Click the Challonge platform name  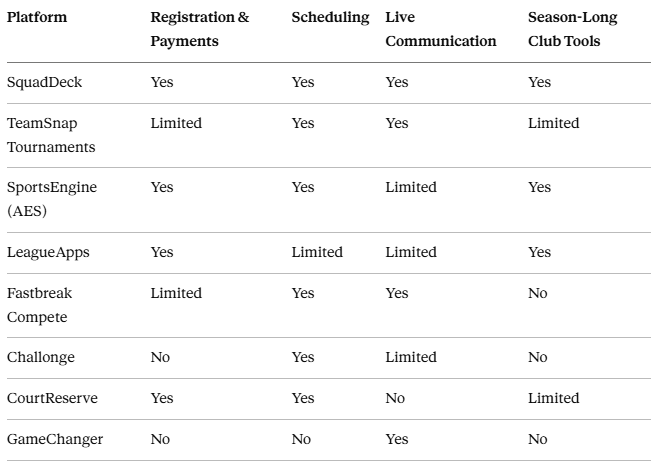41,357
